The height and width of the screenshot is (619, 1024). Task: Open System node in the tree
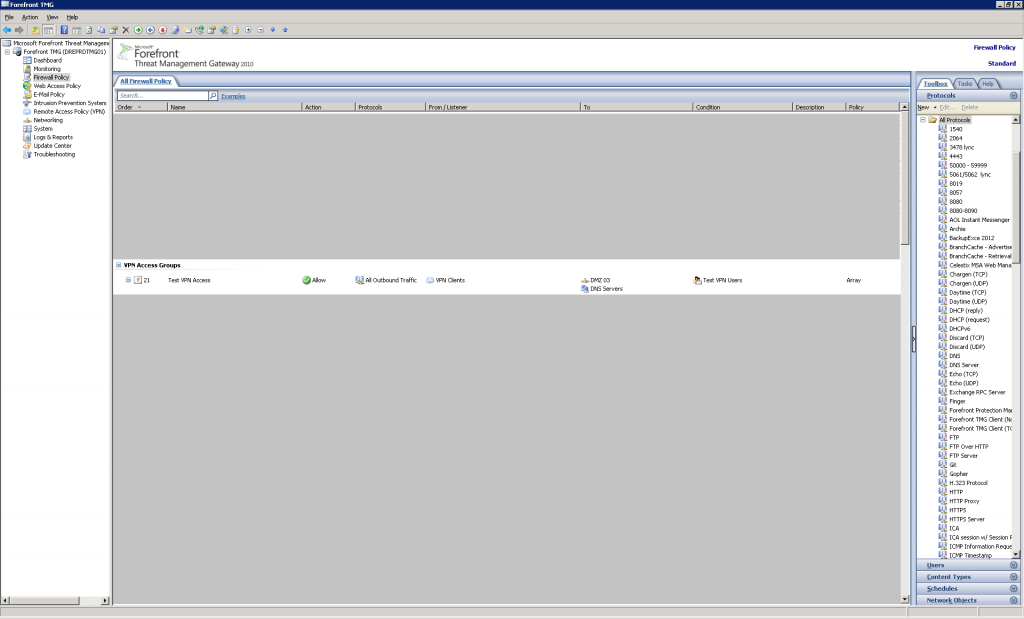43,129
